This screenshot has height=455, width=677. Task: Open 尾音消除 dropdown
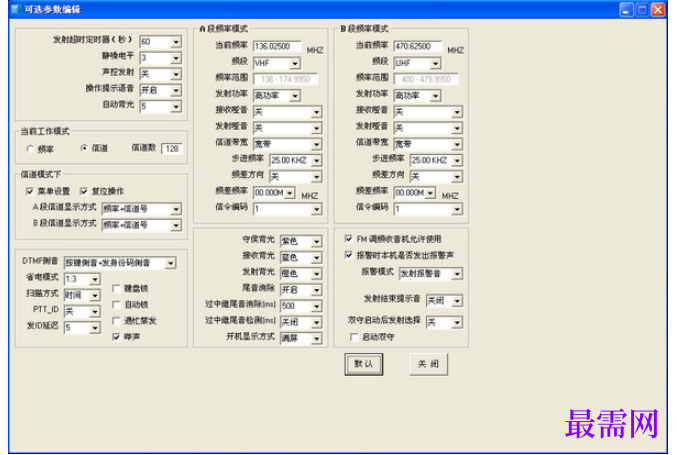[301, 290]
